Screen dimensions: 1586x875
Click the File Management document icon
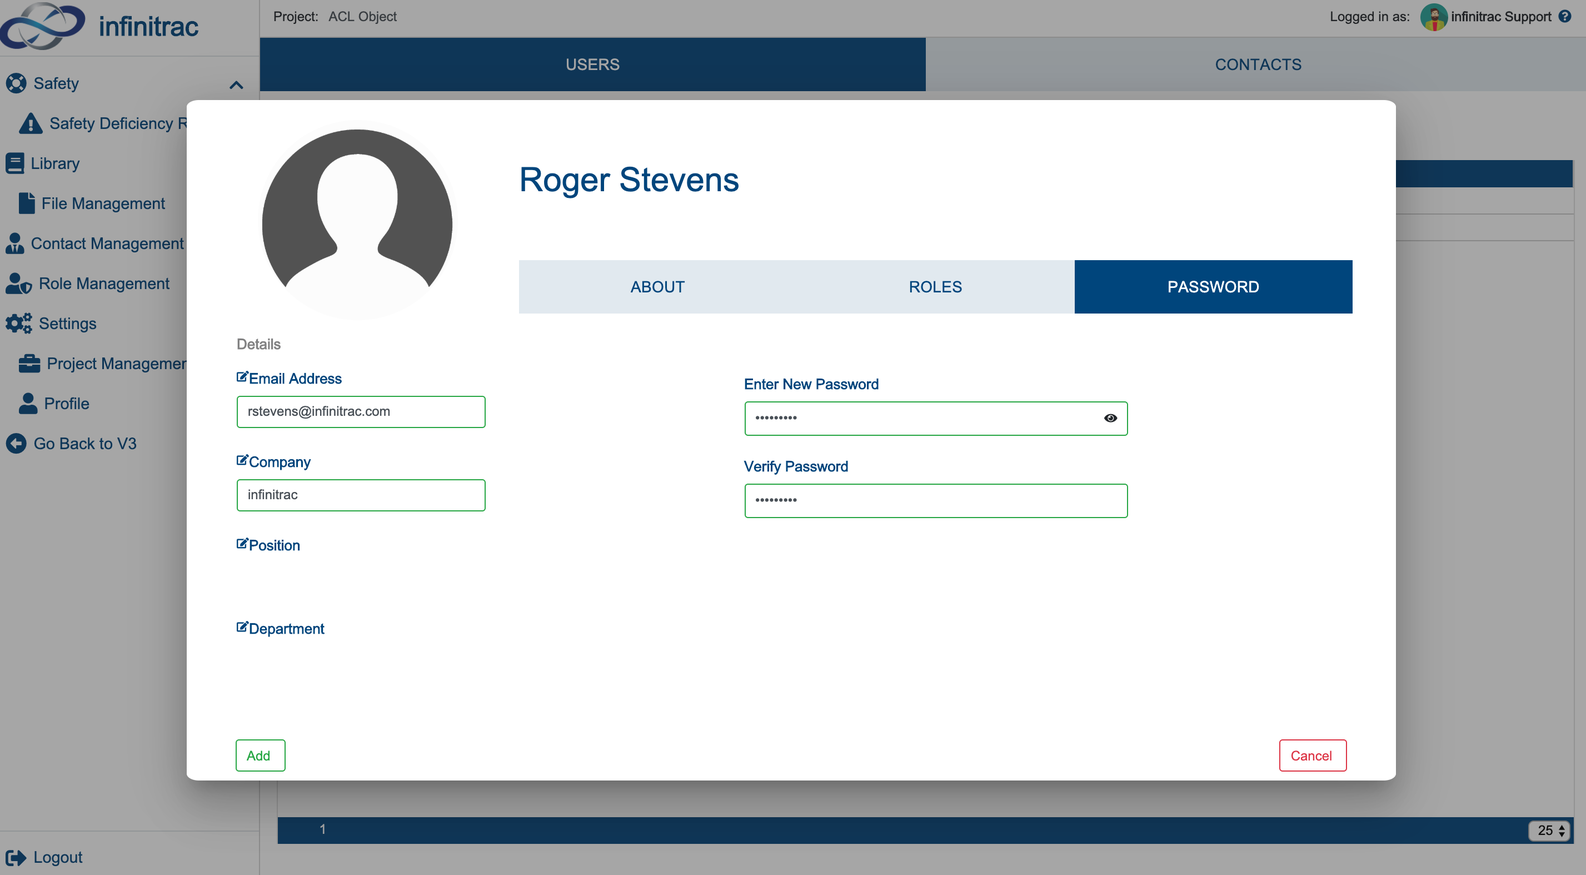click(x=27, y=203)
